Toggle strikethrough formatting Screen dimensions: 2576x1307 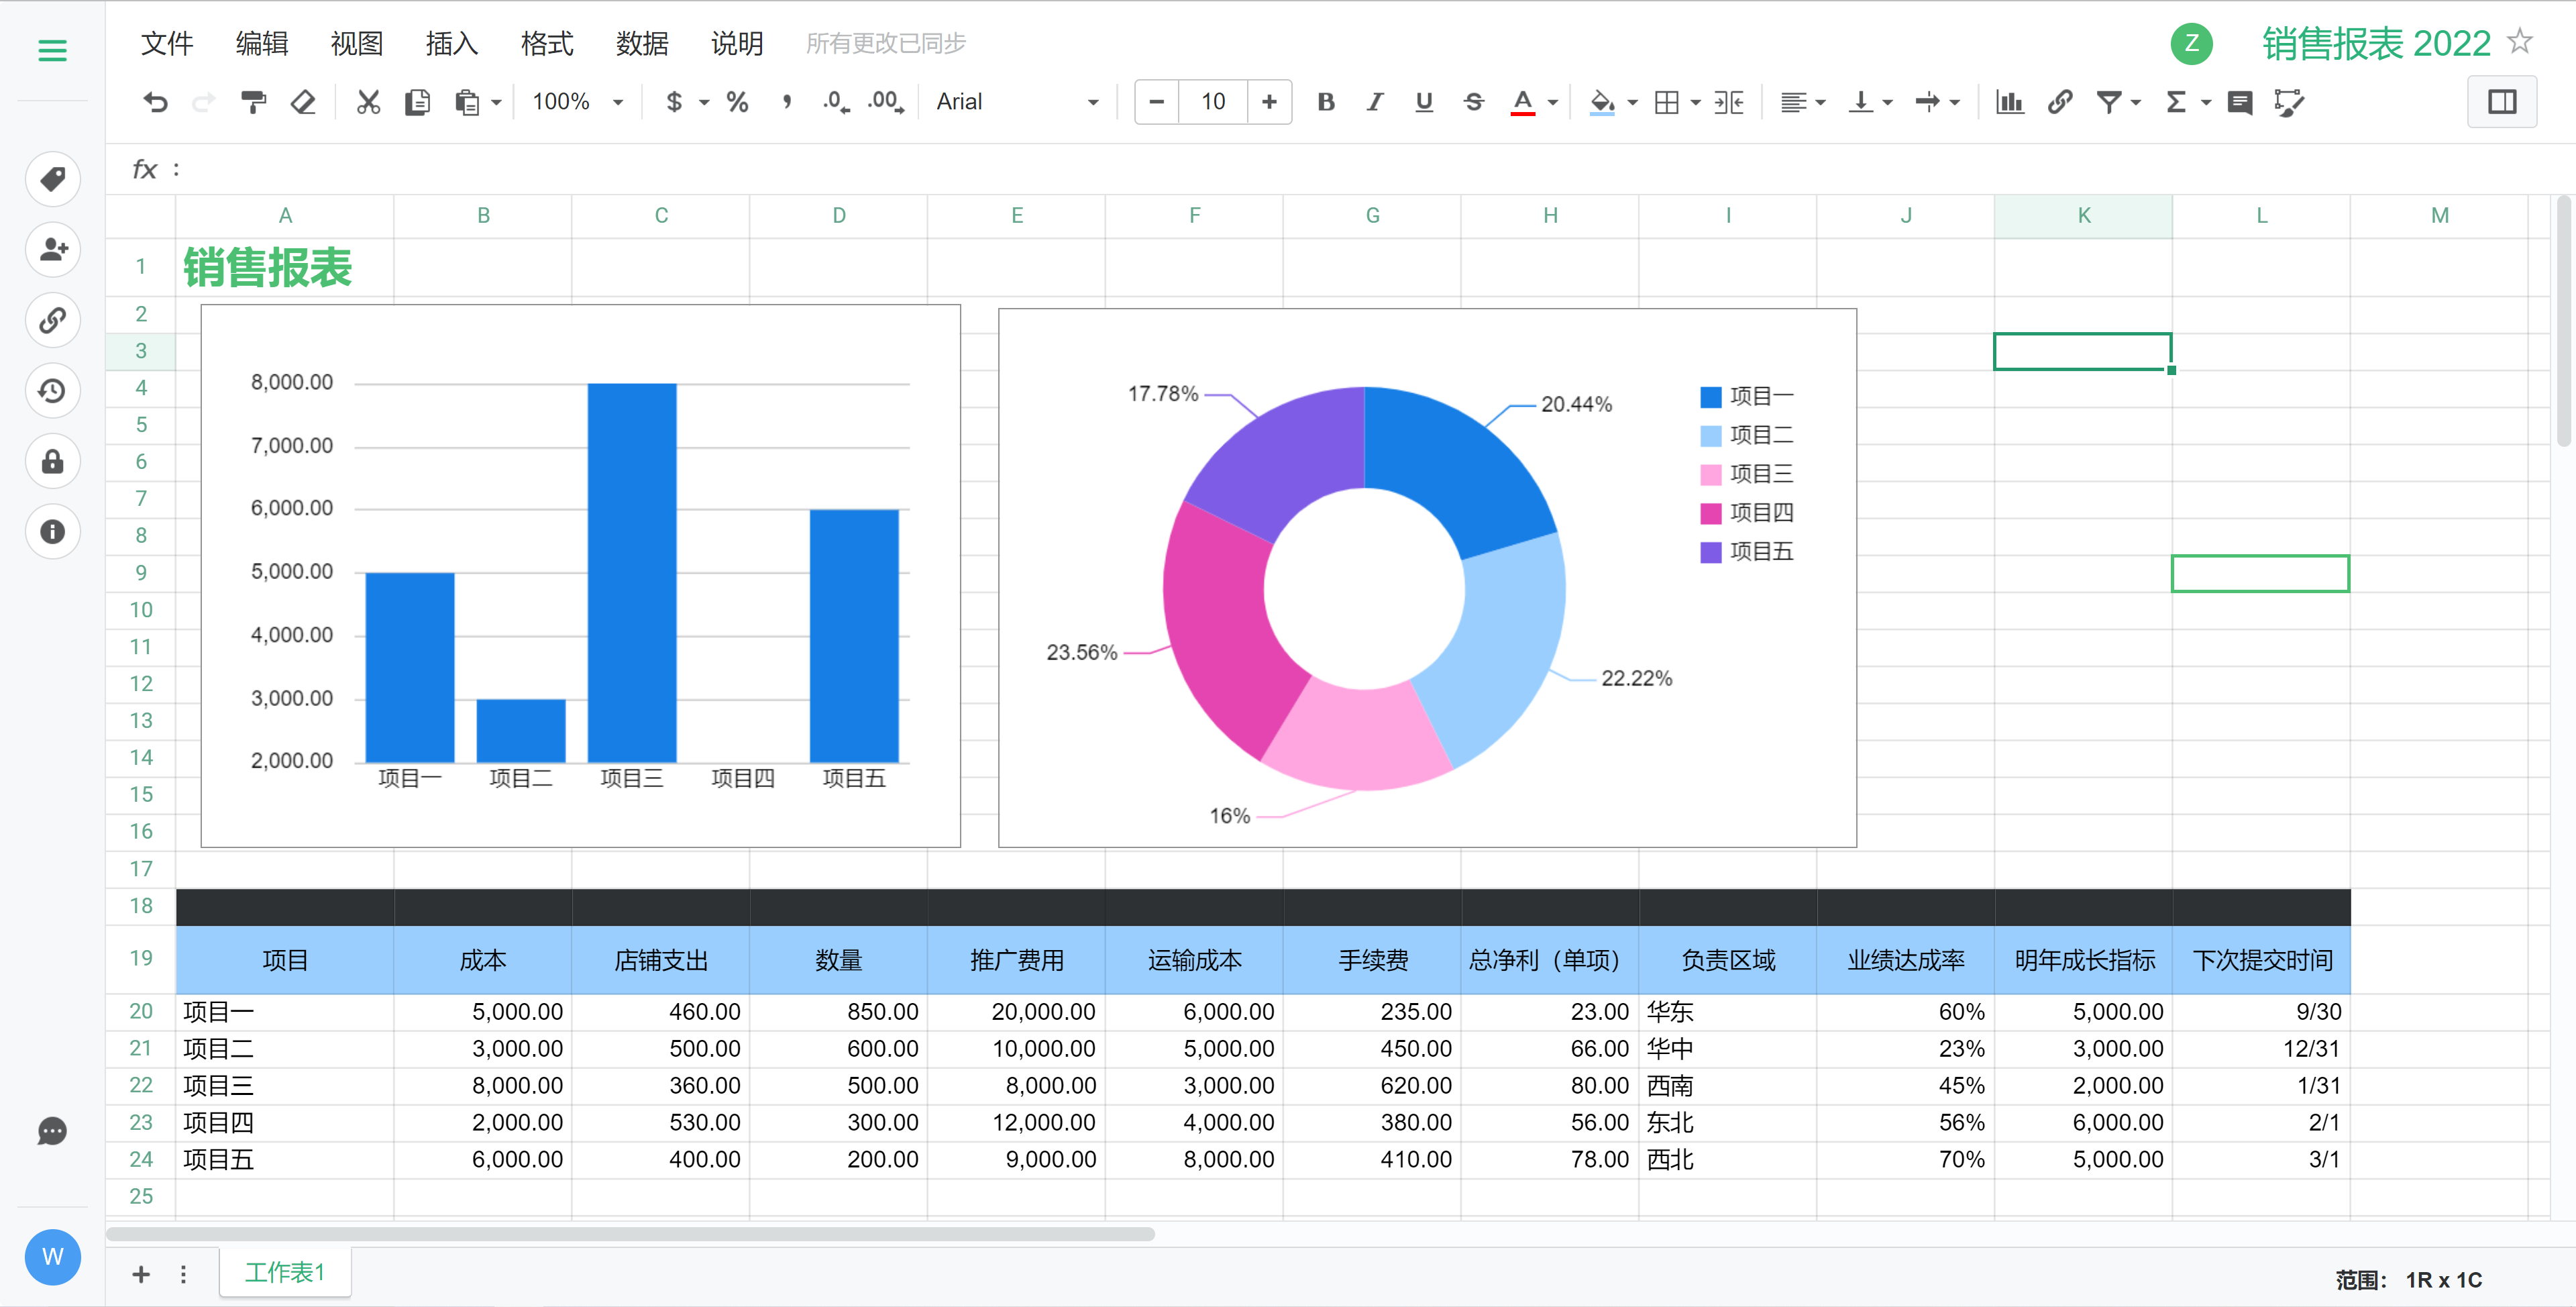pos(1473,102)
